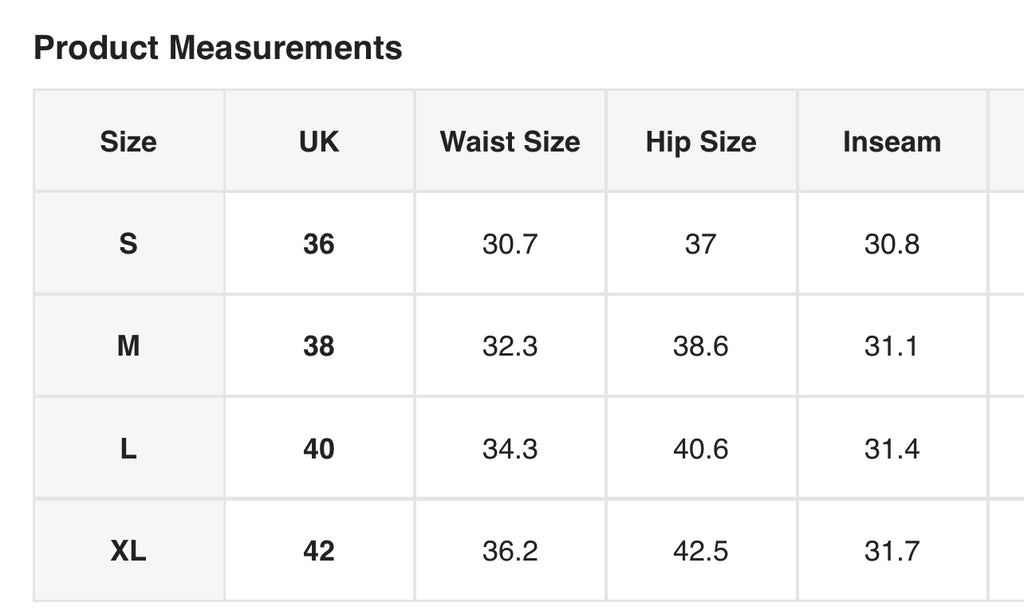
Task: Select UK size 38 cell
Action: click(319, 346)
